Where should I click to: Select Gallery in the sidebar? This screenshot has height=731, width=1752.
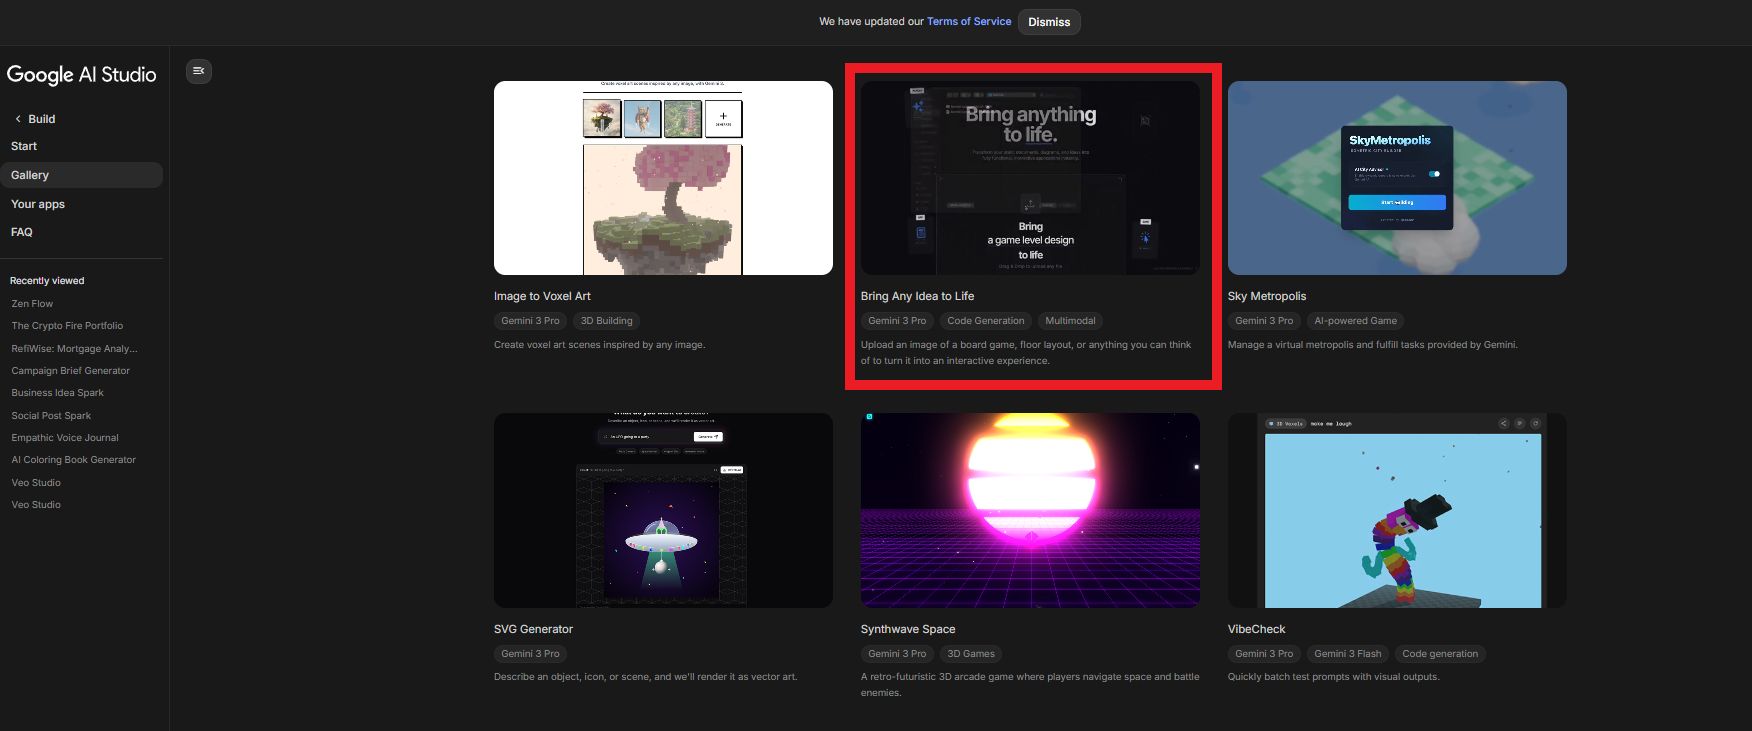click(81, 175)
